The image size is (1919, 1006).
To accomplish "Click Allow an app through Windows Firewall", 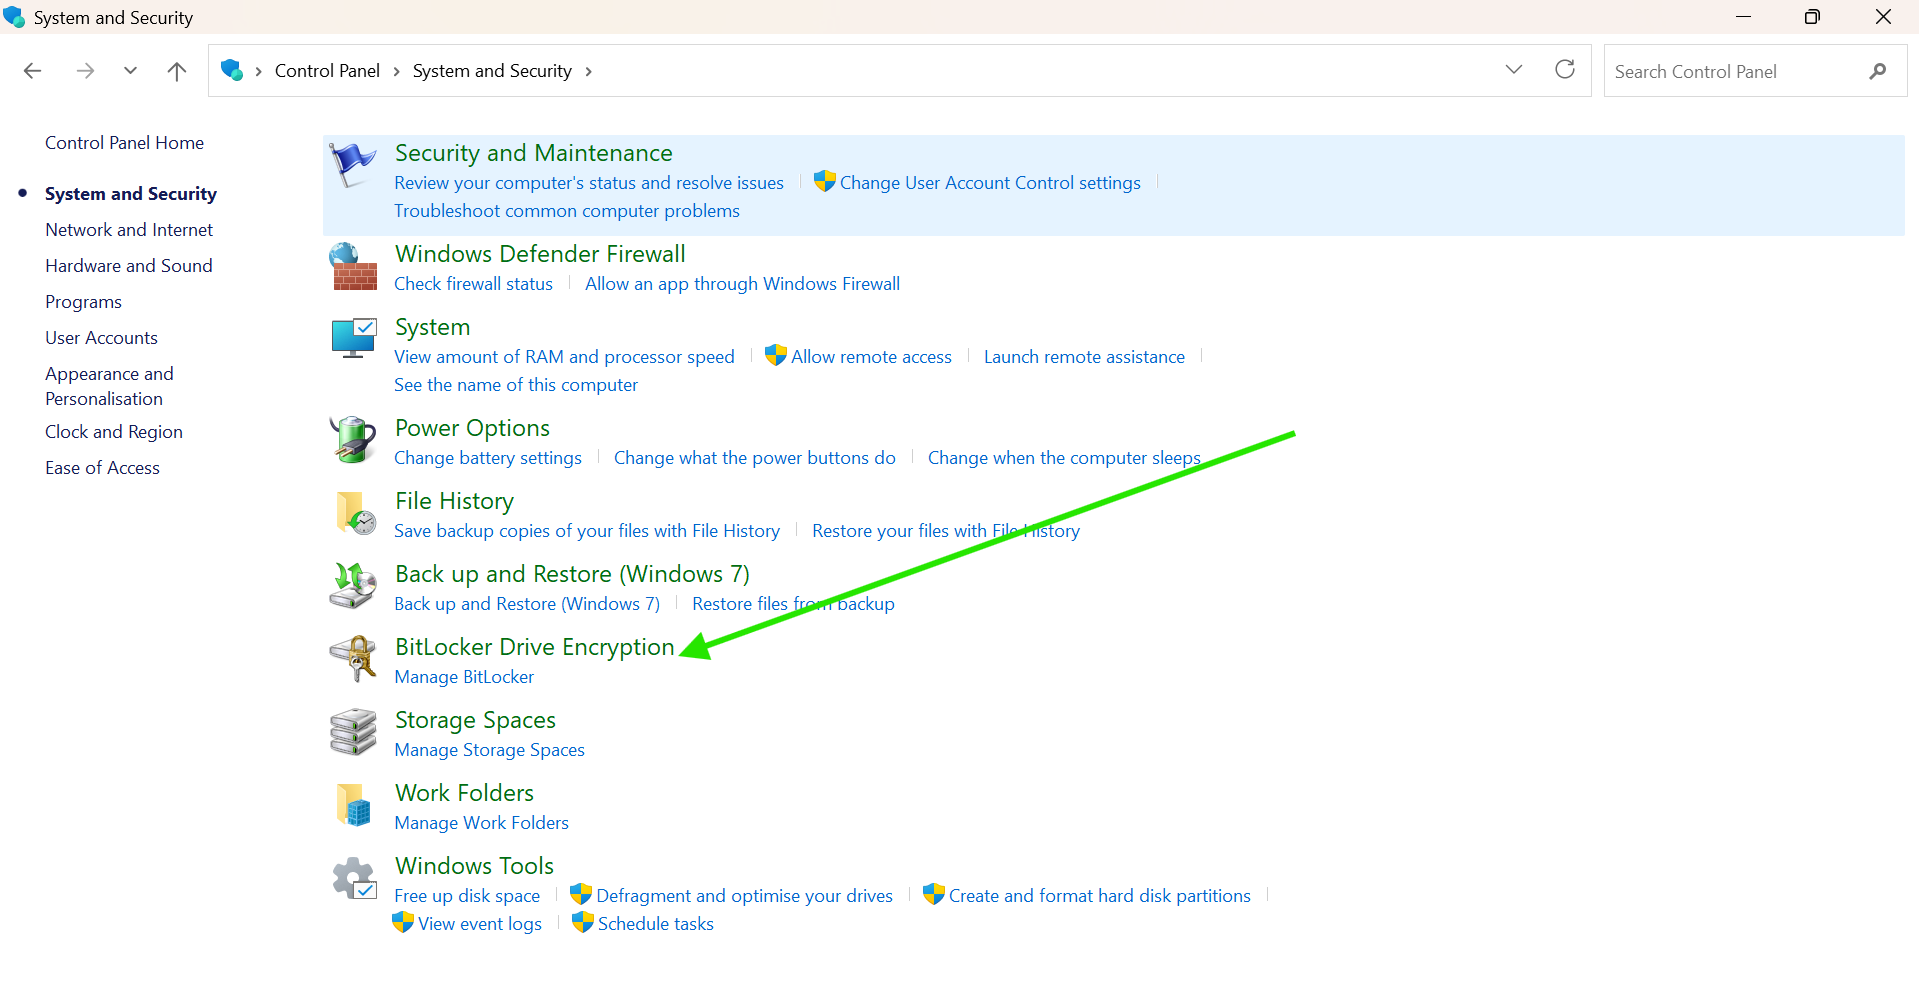I will click(x=742, y=284).
